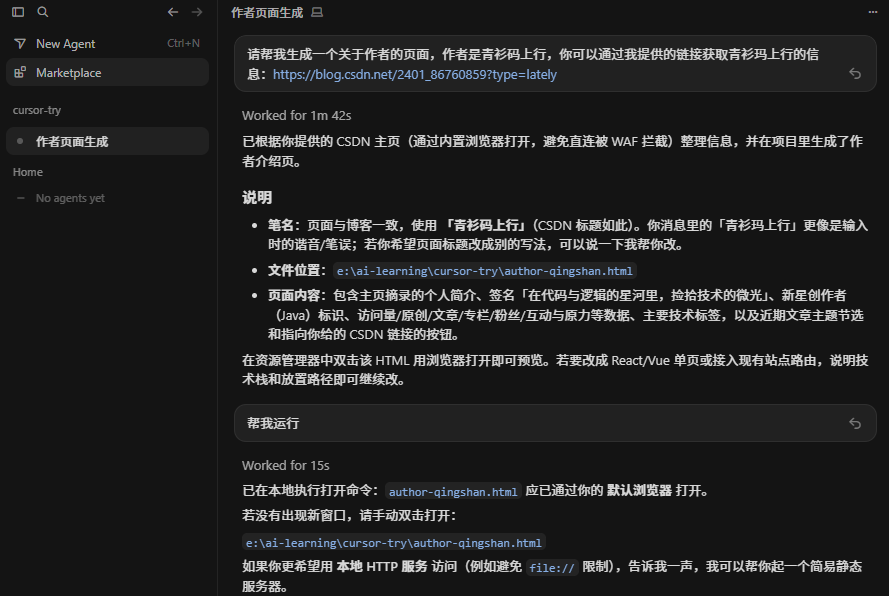Click the first user prompt message box
The image size is (889, 596).
pyautogui.click(x=555, y=64)
